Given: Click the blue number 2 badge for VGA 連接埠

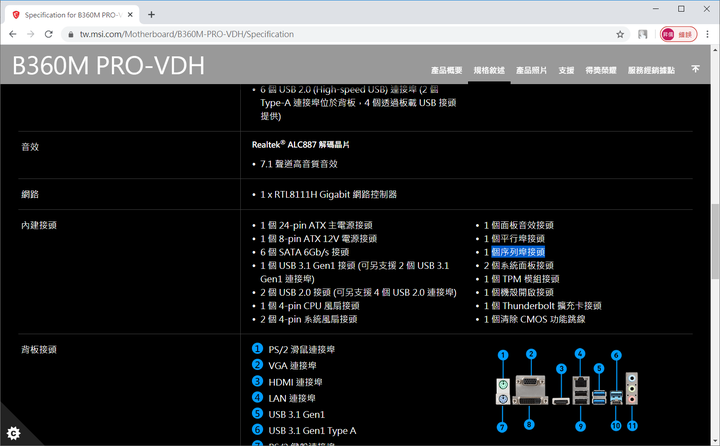Looking at the screenshot, I should tap(257, 365).
